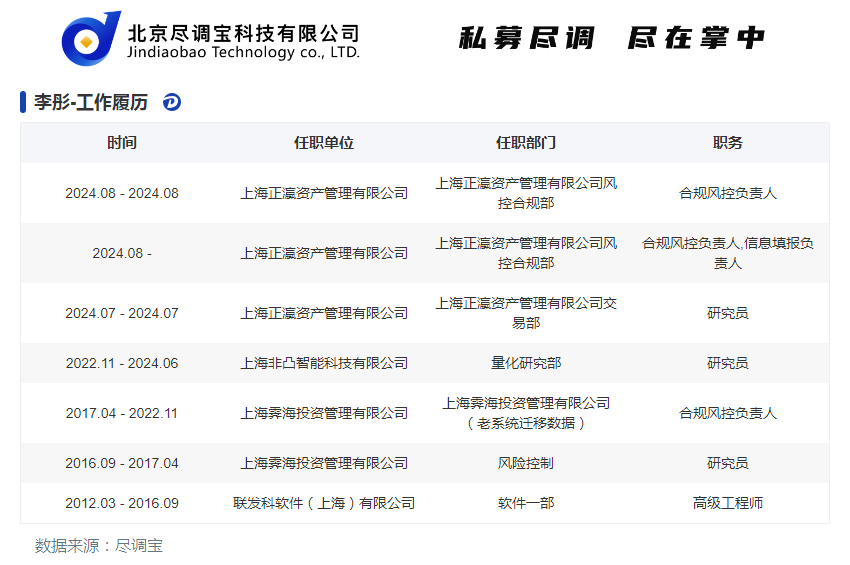Select the date cell 2024.07 - 2024.07
Image resolution: width=850 pixels, height=565 pixels.
pyautogui.click(x=122, y=313)
